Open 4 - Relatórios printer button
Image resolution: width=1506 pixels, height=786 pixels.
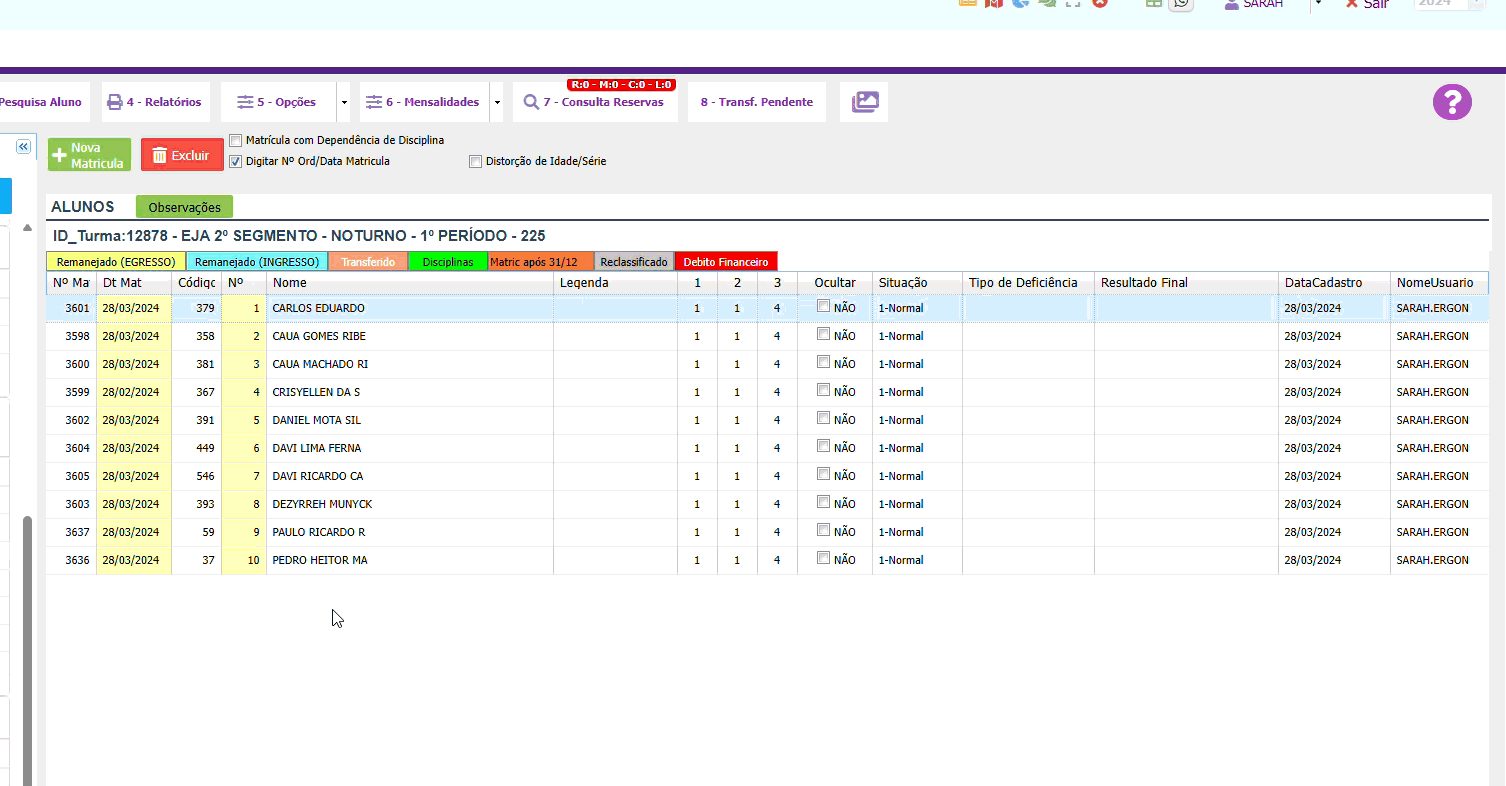click(x=155, y=102)
